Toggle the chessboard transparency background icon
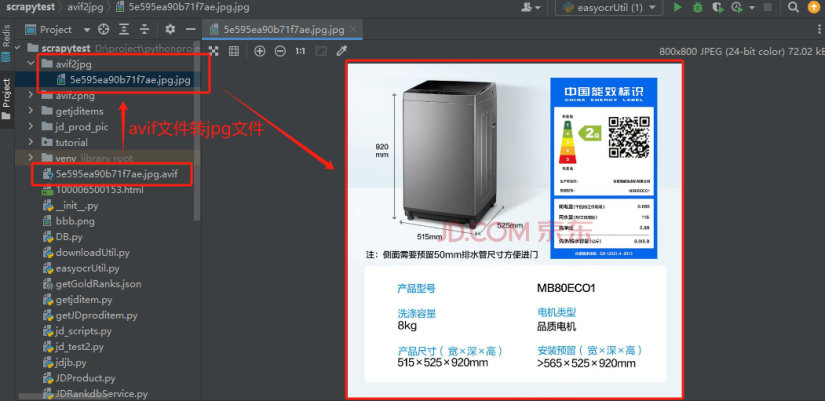 pos(214,51)
